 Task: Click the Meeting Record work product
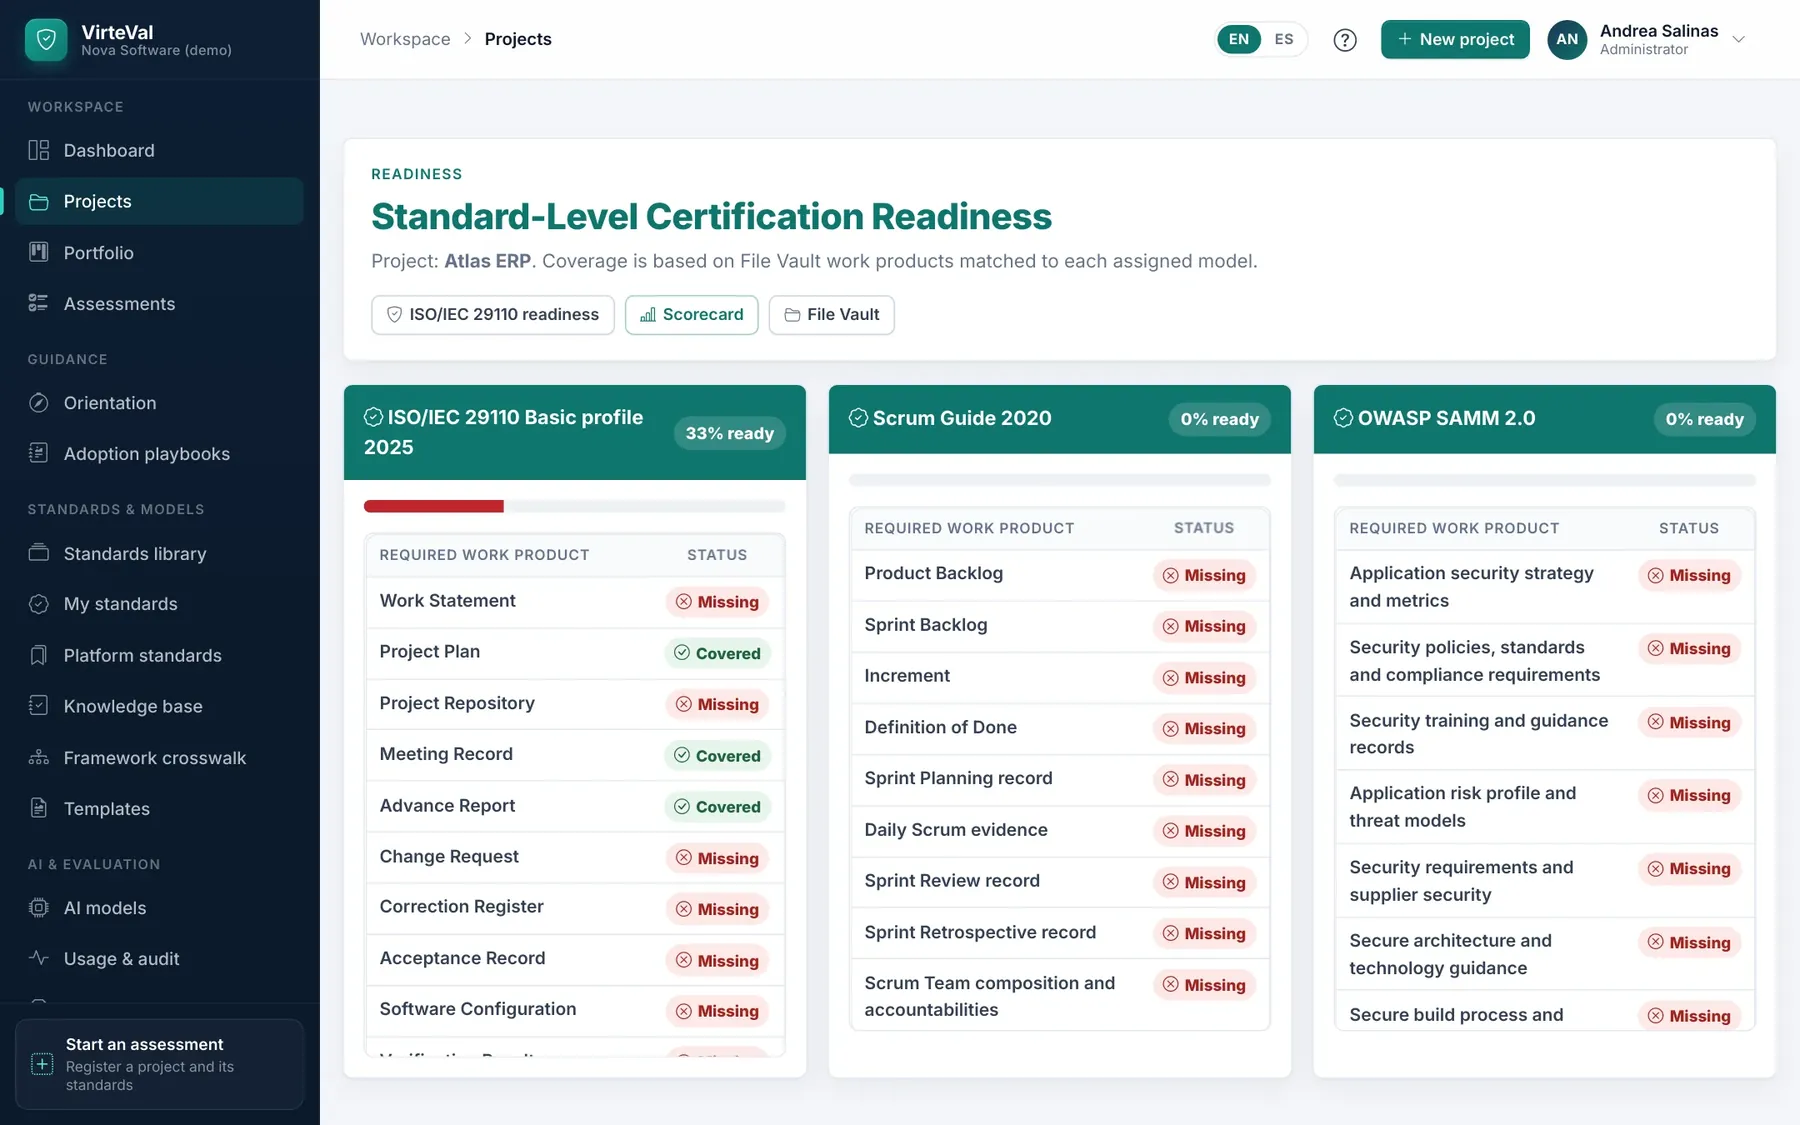(x=446, y=754)
